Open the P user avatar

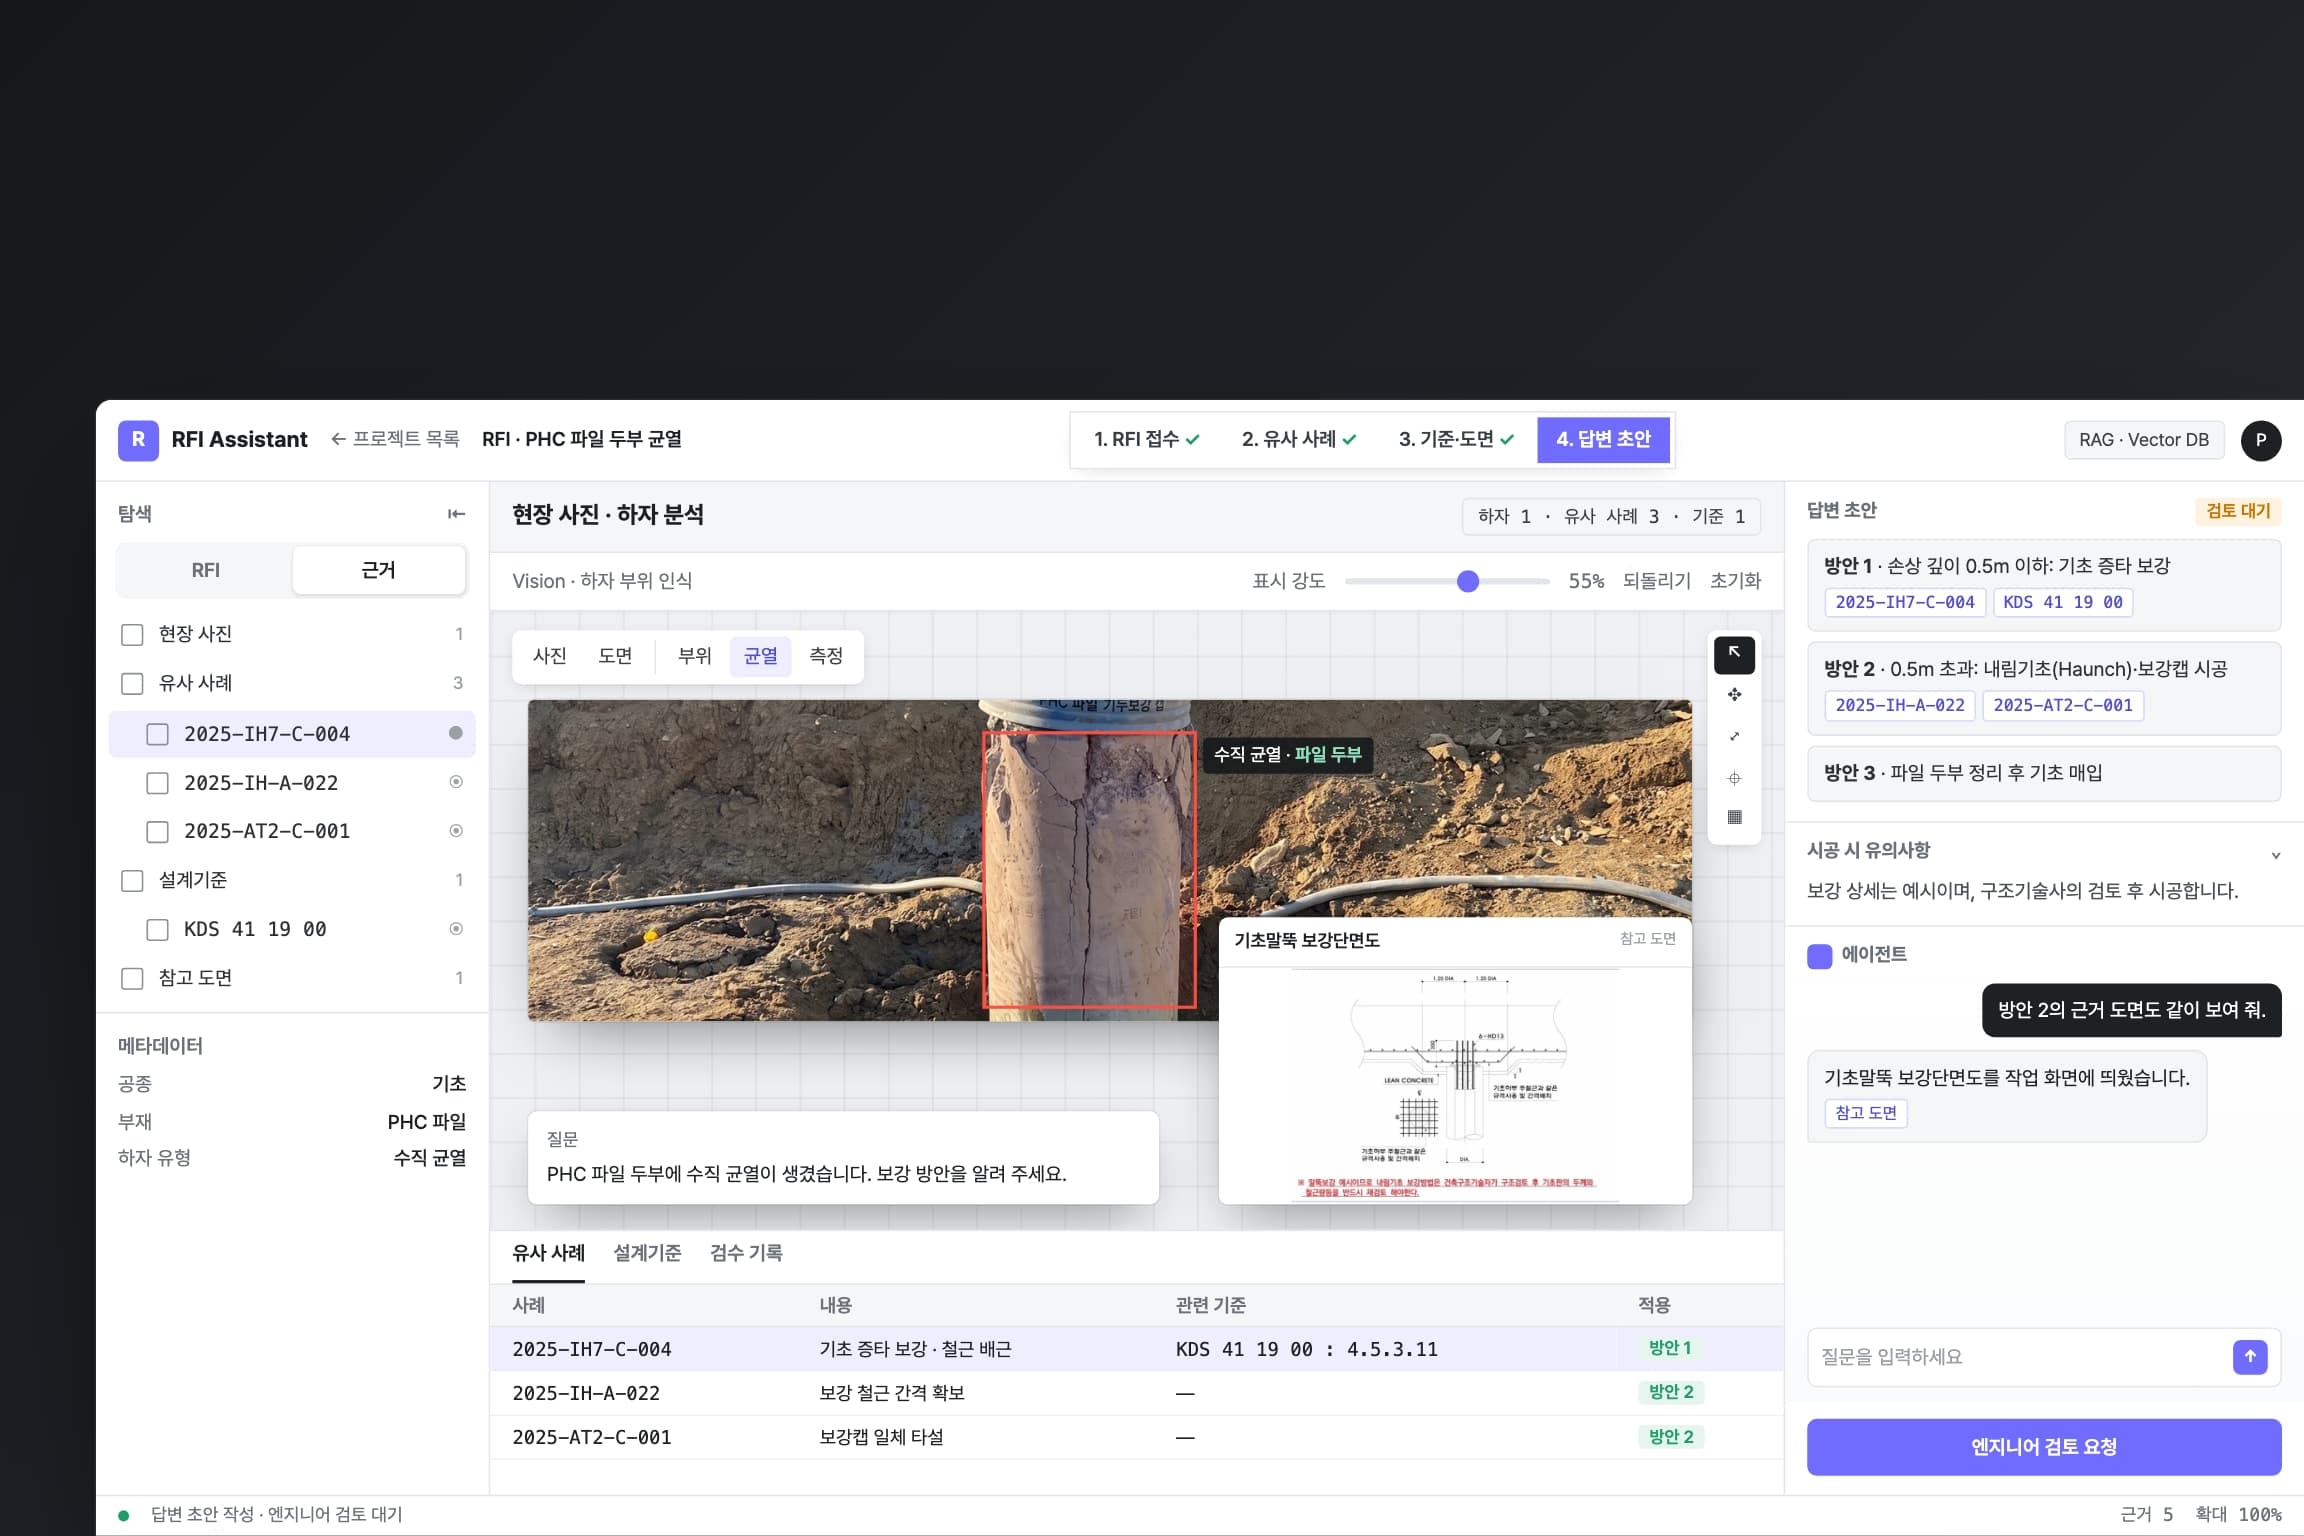(x=2260, y=440)
